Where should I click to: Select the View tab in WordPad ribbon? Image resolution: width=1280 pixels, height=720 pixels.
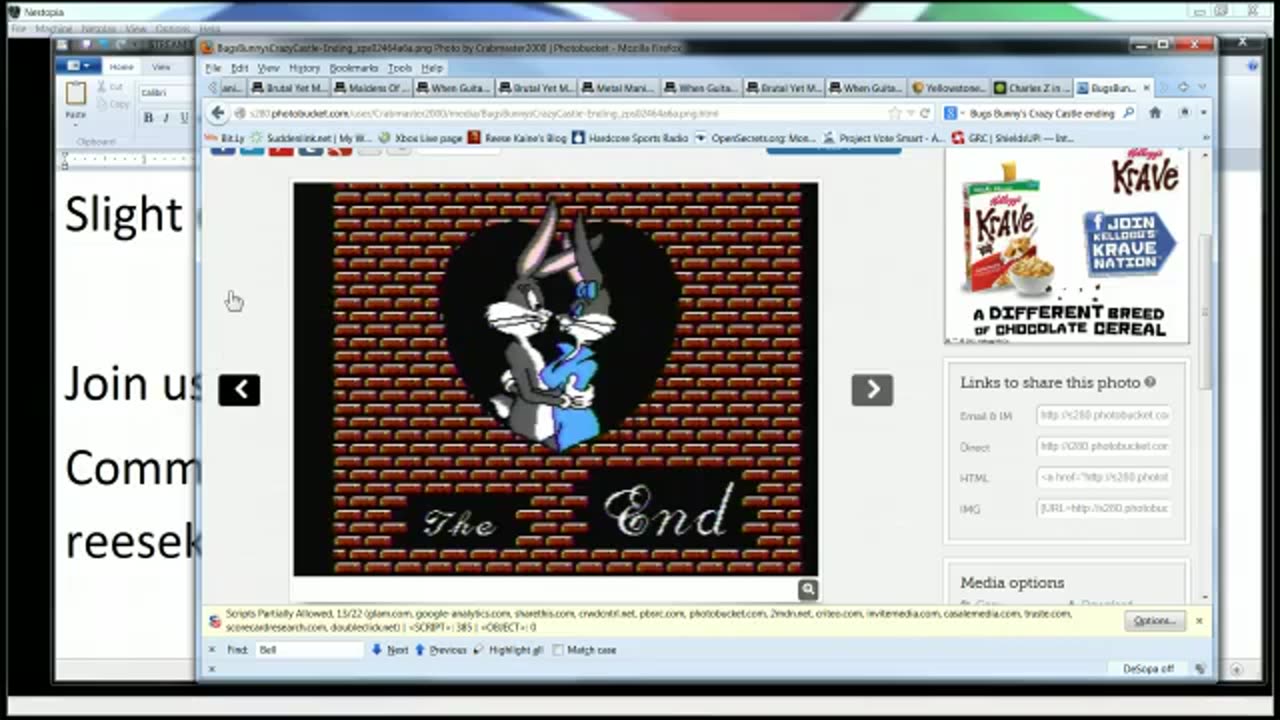coord(161,66)
